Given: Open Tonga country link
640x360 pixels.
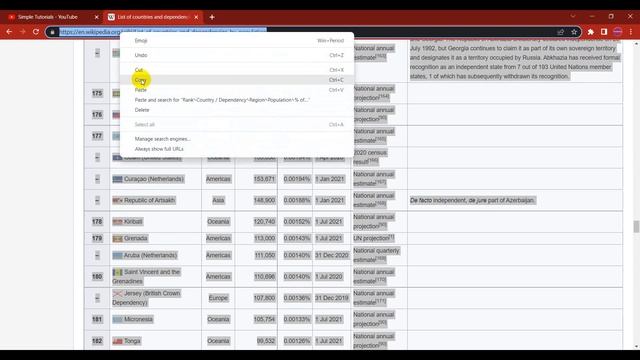Looking at the screenshot, I should pos(132,341).
